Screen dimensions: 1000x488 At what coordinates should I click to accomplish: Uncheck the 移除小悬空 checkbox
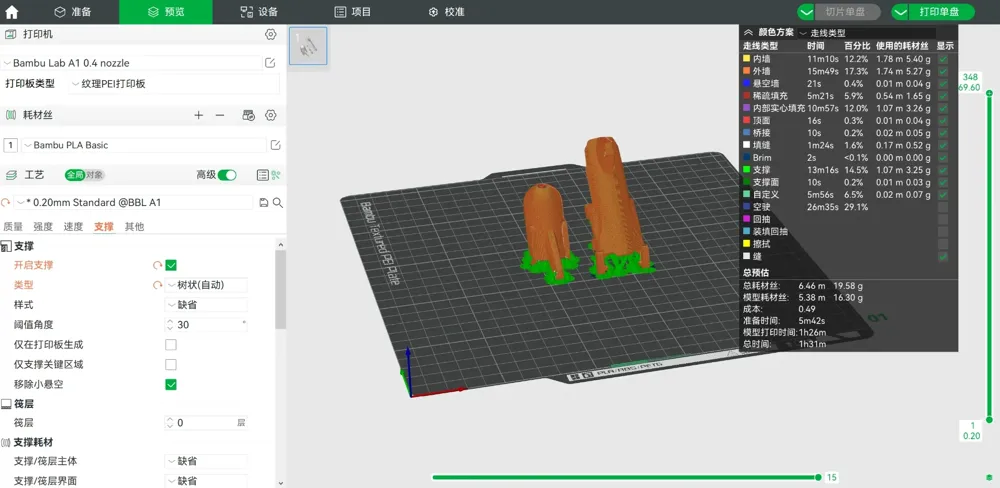170,384
